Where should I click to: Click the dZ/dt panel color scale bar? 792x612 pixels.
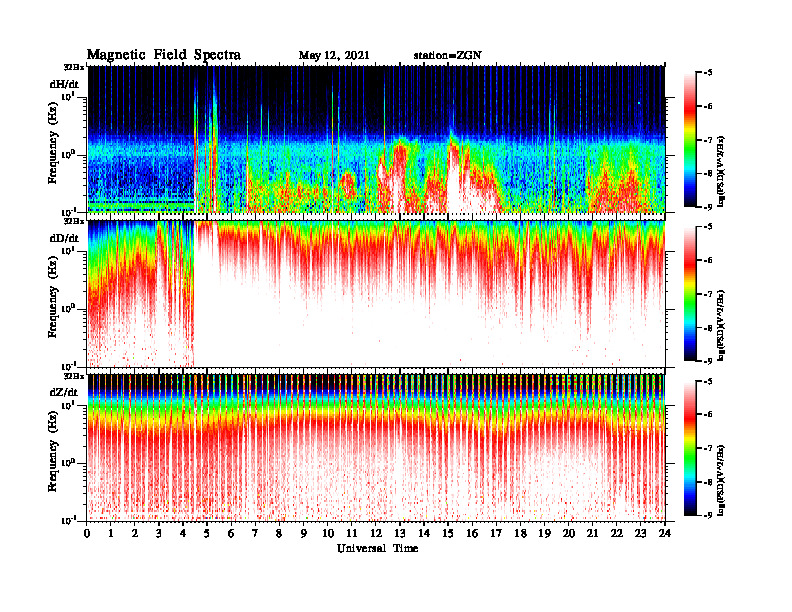[x=690, y=448]
